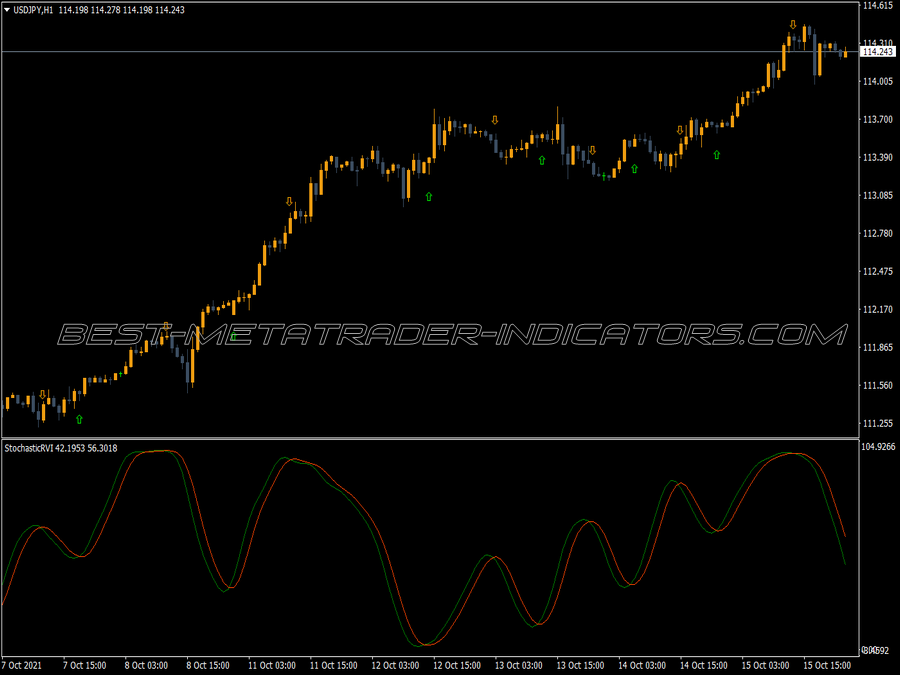Click the 11 Oct 03:00 time label
The width and height of the screenshot is (900, 675).
click(x=272, y=666)
